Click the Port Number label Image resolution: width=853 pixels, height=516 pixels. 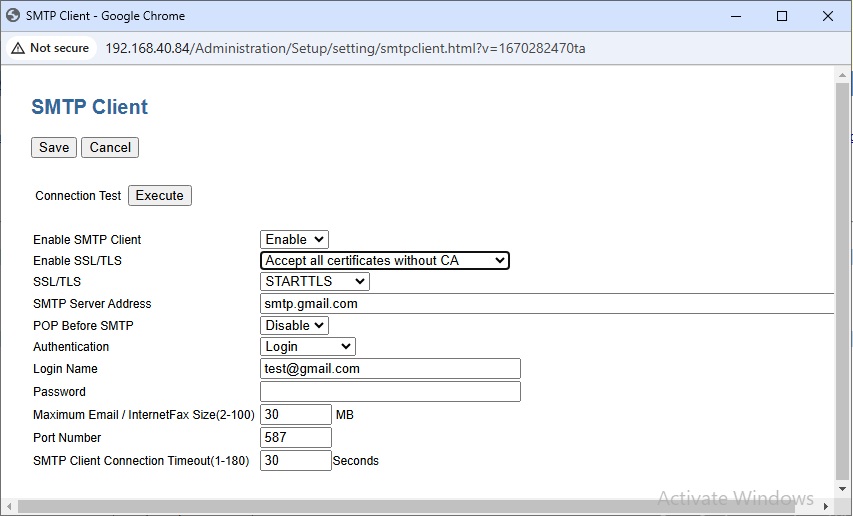click(67, 438)
